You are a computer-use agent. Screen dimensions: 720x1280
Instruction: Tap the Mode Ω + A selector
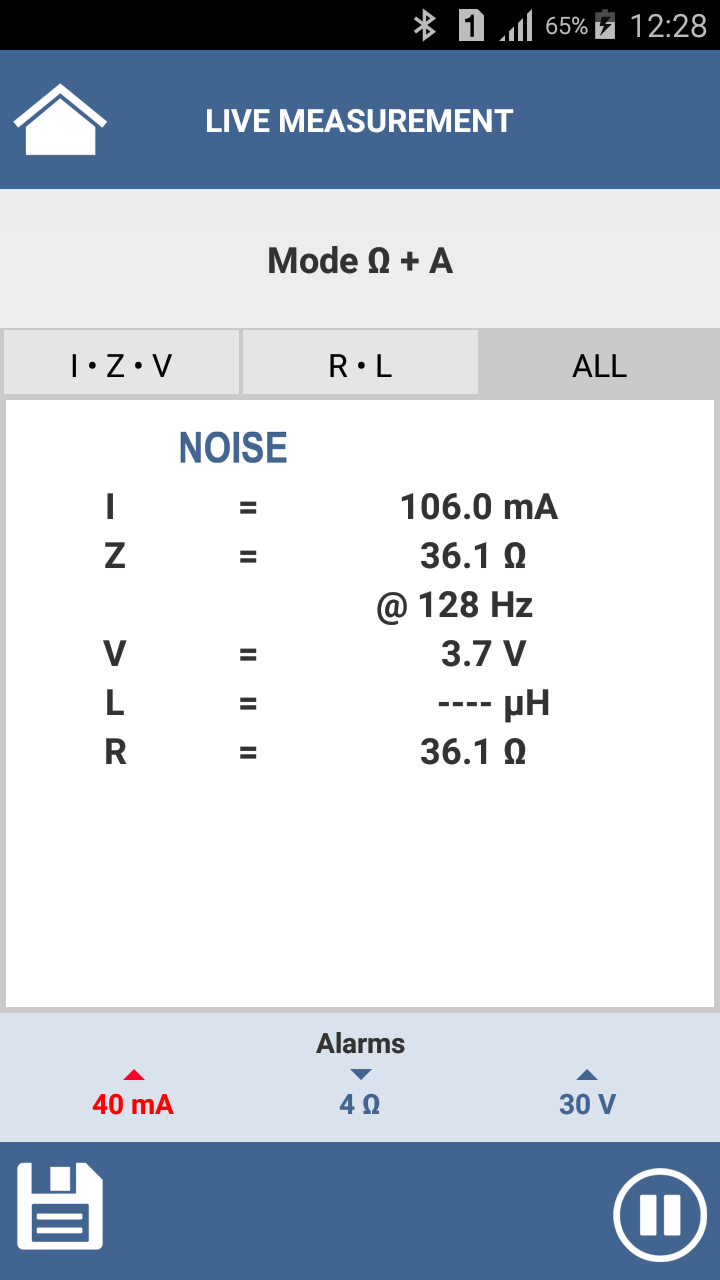(360, 261)
